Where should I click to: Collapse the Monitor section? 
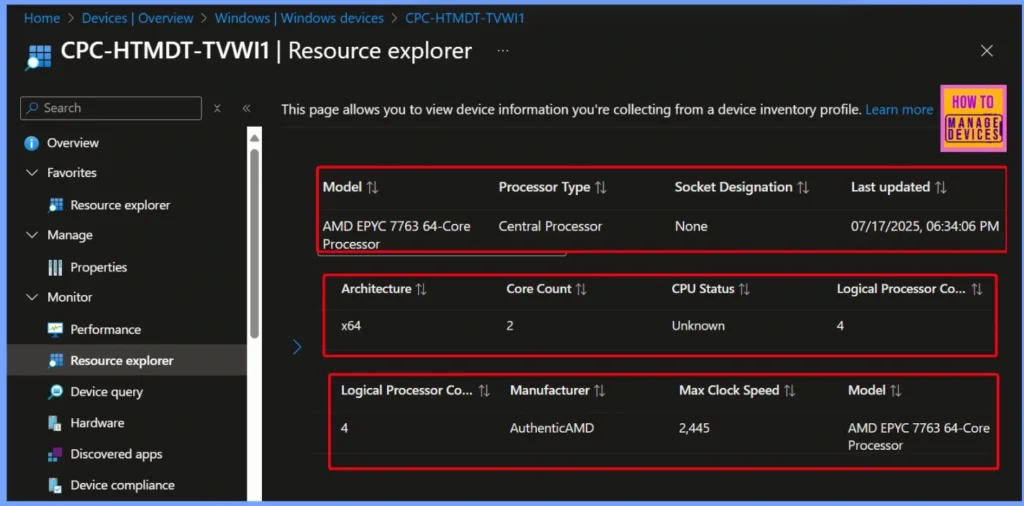click(31, 297)
